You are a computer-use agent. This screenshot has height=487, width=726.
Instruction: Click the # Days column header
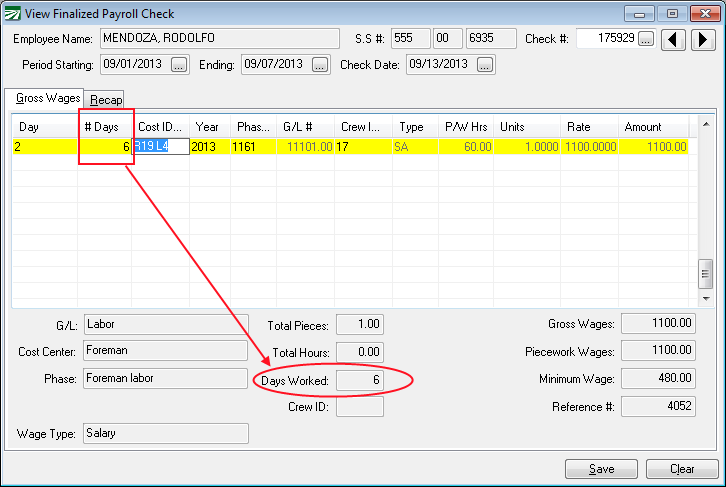105,127
